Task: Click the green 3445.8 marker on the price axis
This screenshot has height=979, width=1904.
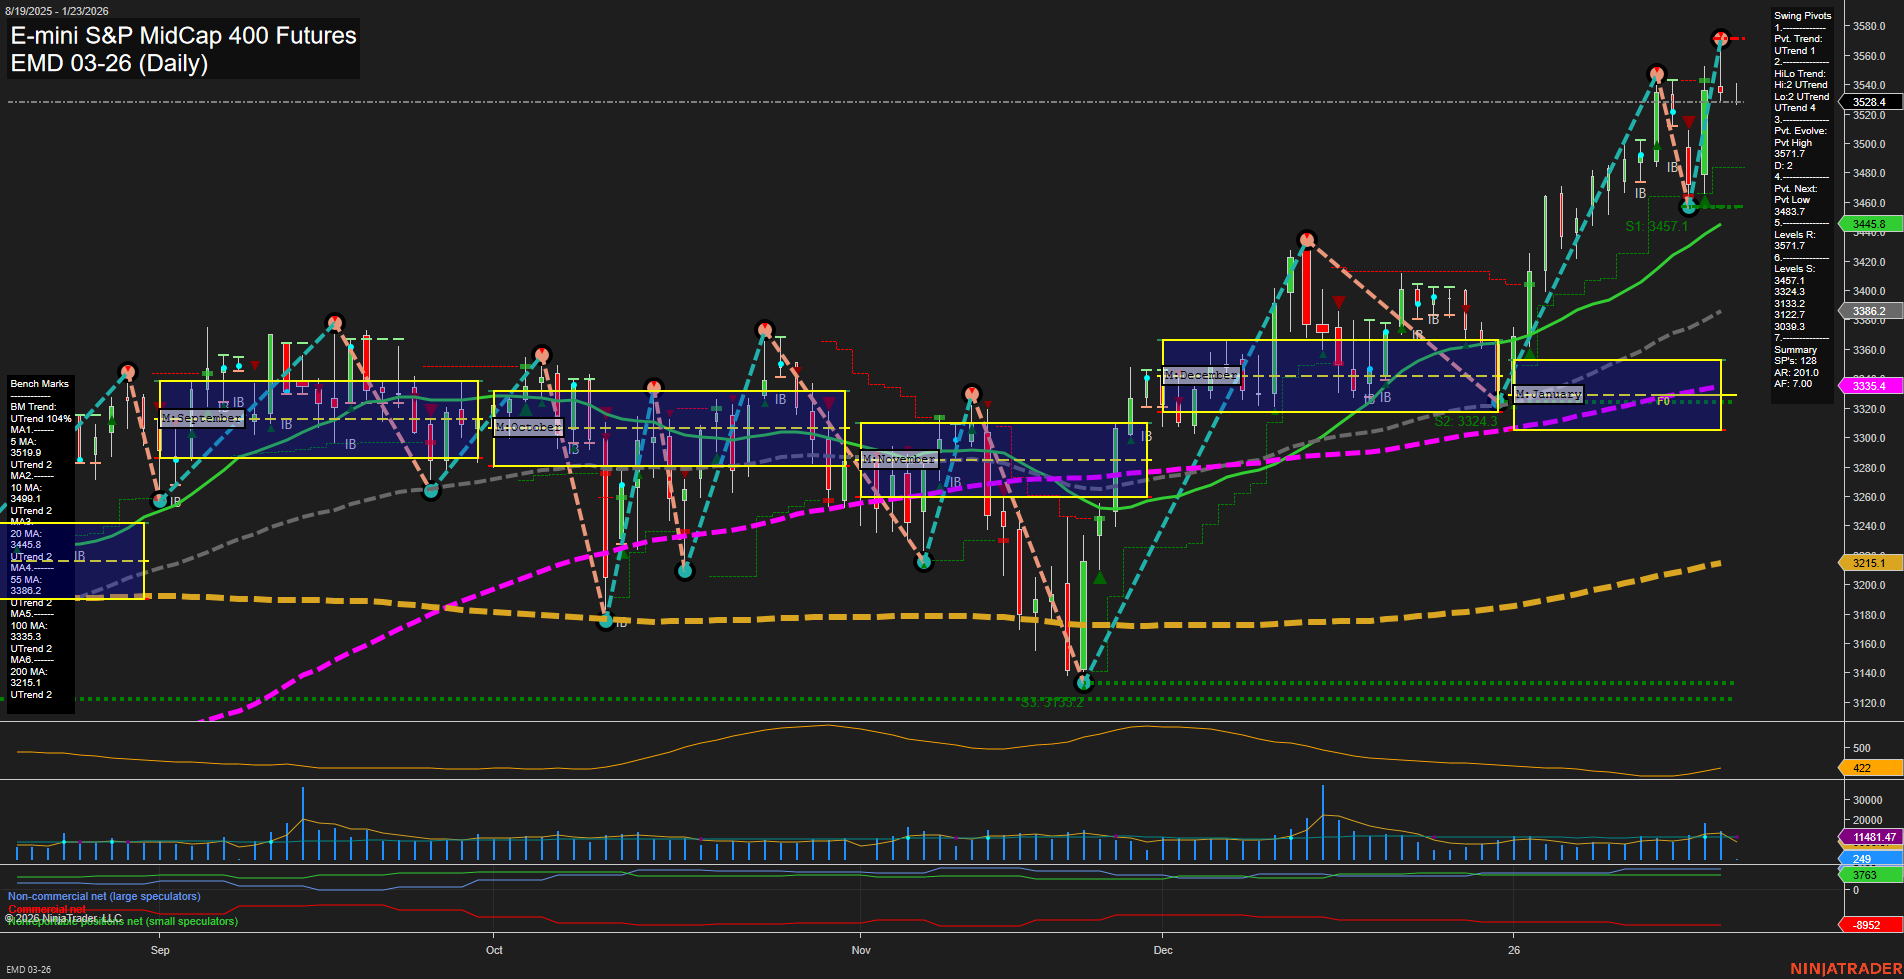Action: point(1870,224)
